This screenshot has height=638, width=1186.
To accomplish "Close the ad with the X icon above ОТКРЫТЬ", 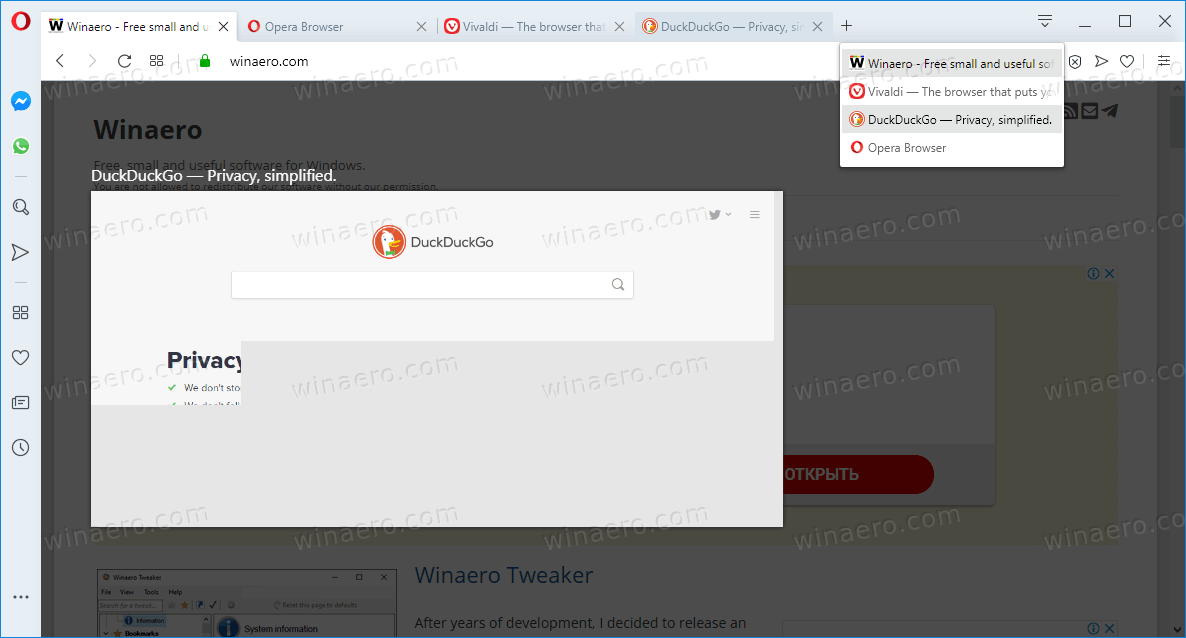I will [1109, 273].
